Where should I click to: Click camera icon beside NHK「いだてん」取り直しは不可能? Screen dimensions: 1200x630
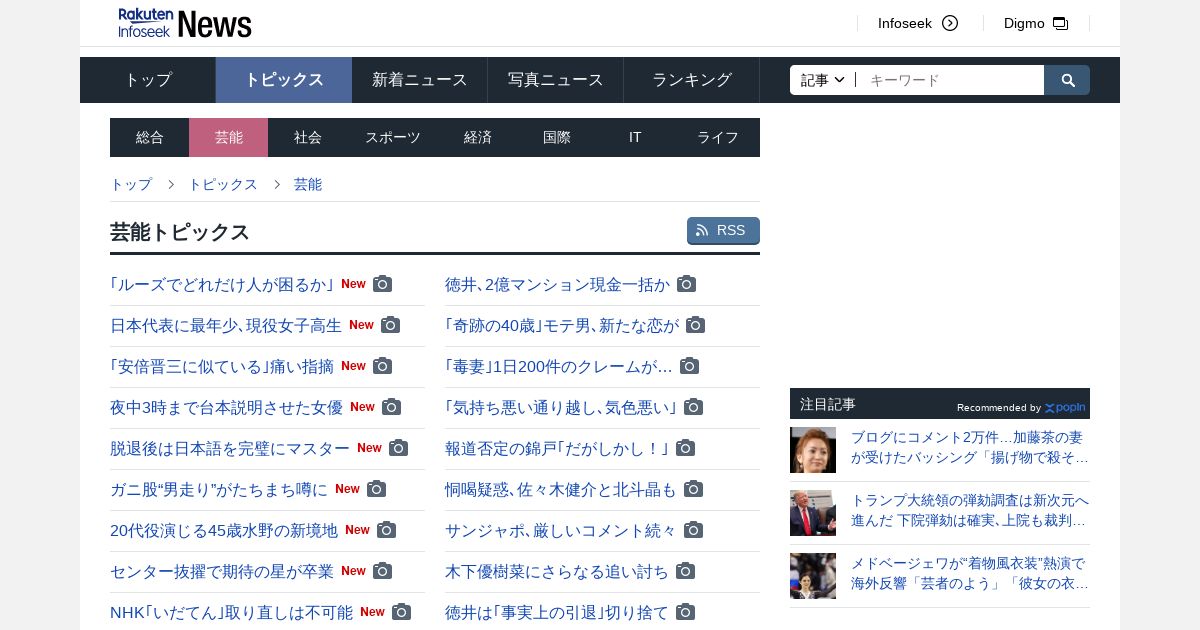tap(402, 612)
